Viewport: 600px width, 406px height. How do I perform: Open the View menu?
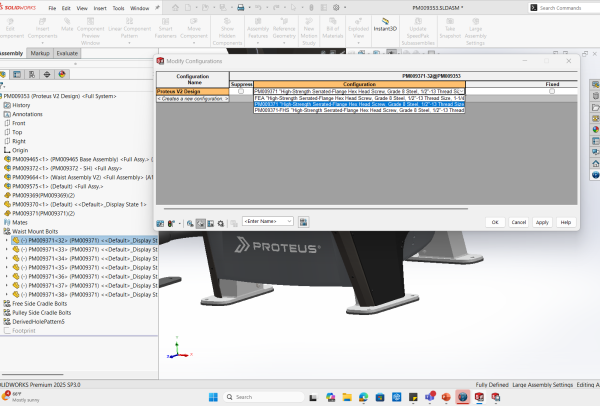point(82,8)
